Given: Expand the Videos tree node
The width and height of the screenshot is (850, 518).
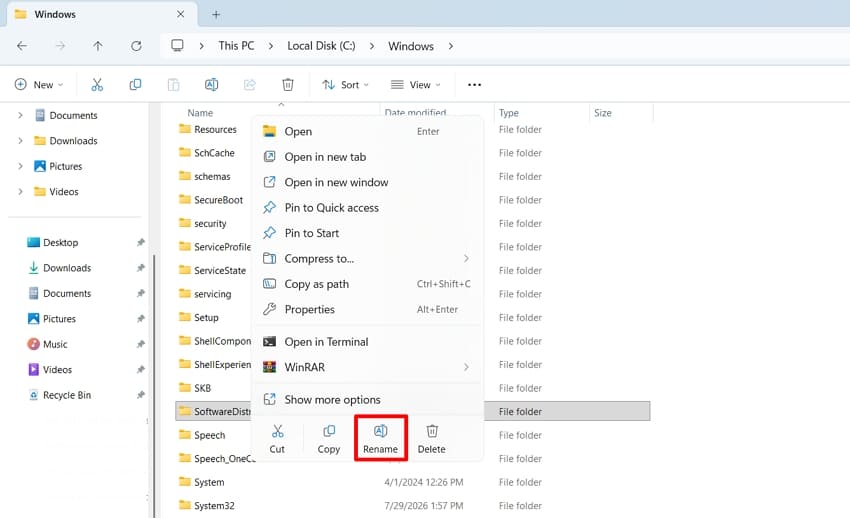Looking at the screenshot, I should coord(20,191).
